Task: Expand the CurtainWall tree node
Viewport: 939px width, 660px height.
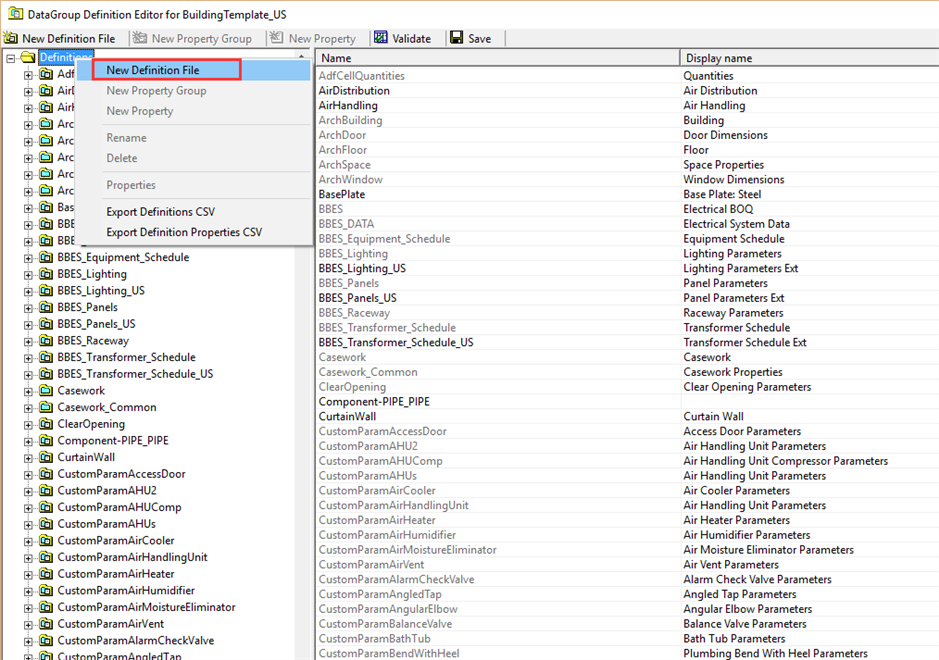Action: click(28, 459)
